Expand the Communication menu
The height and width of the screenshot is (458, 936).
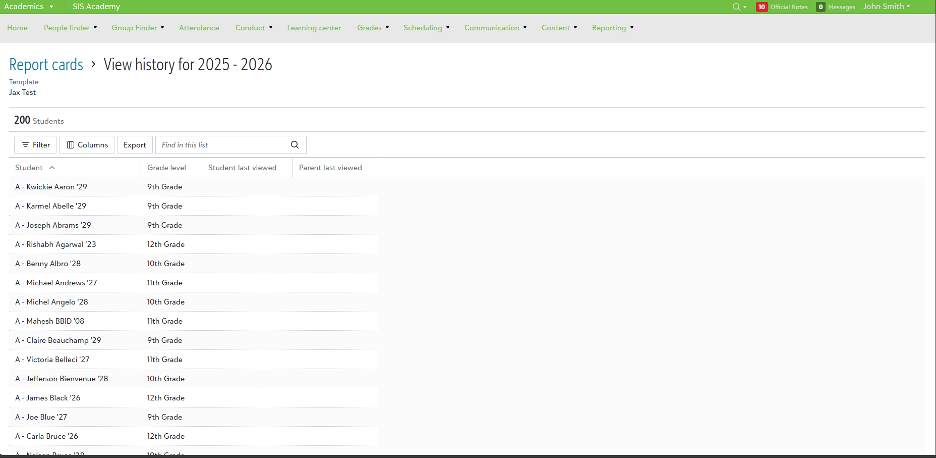pos(495,27)
